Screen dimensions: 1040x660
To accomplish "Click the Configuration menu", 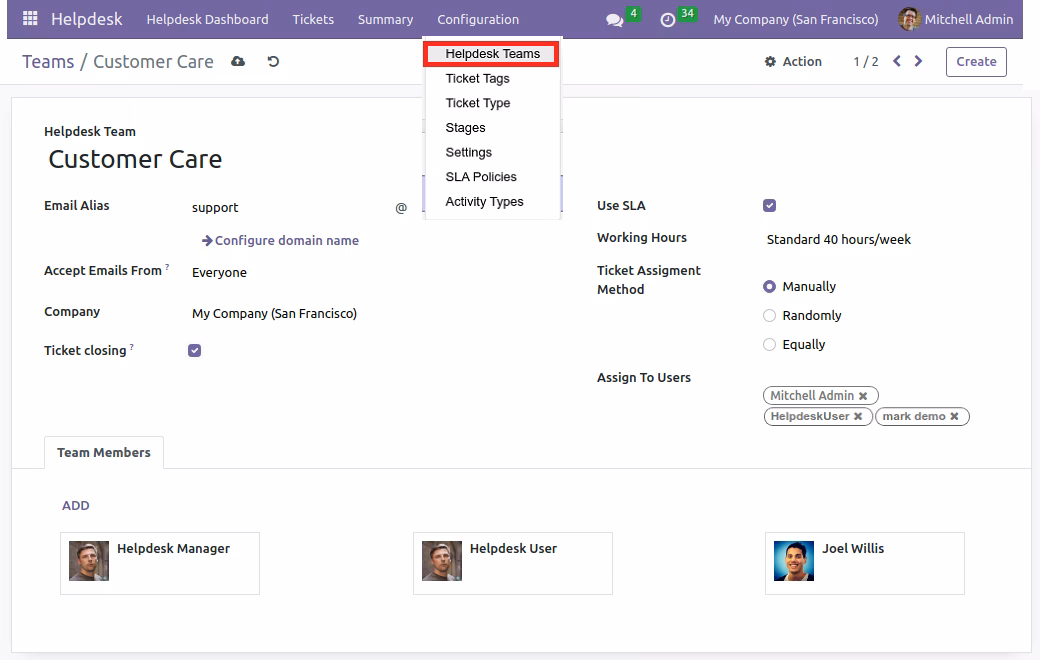I will click(x=478, y=19).
